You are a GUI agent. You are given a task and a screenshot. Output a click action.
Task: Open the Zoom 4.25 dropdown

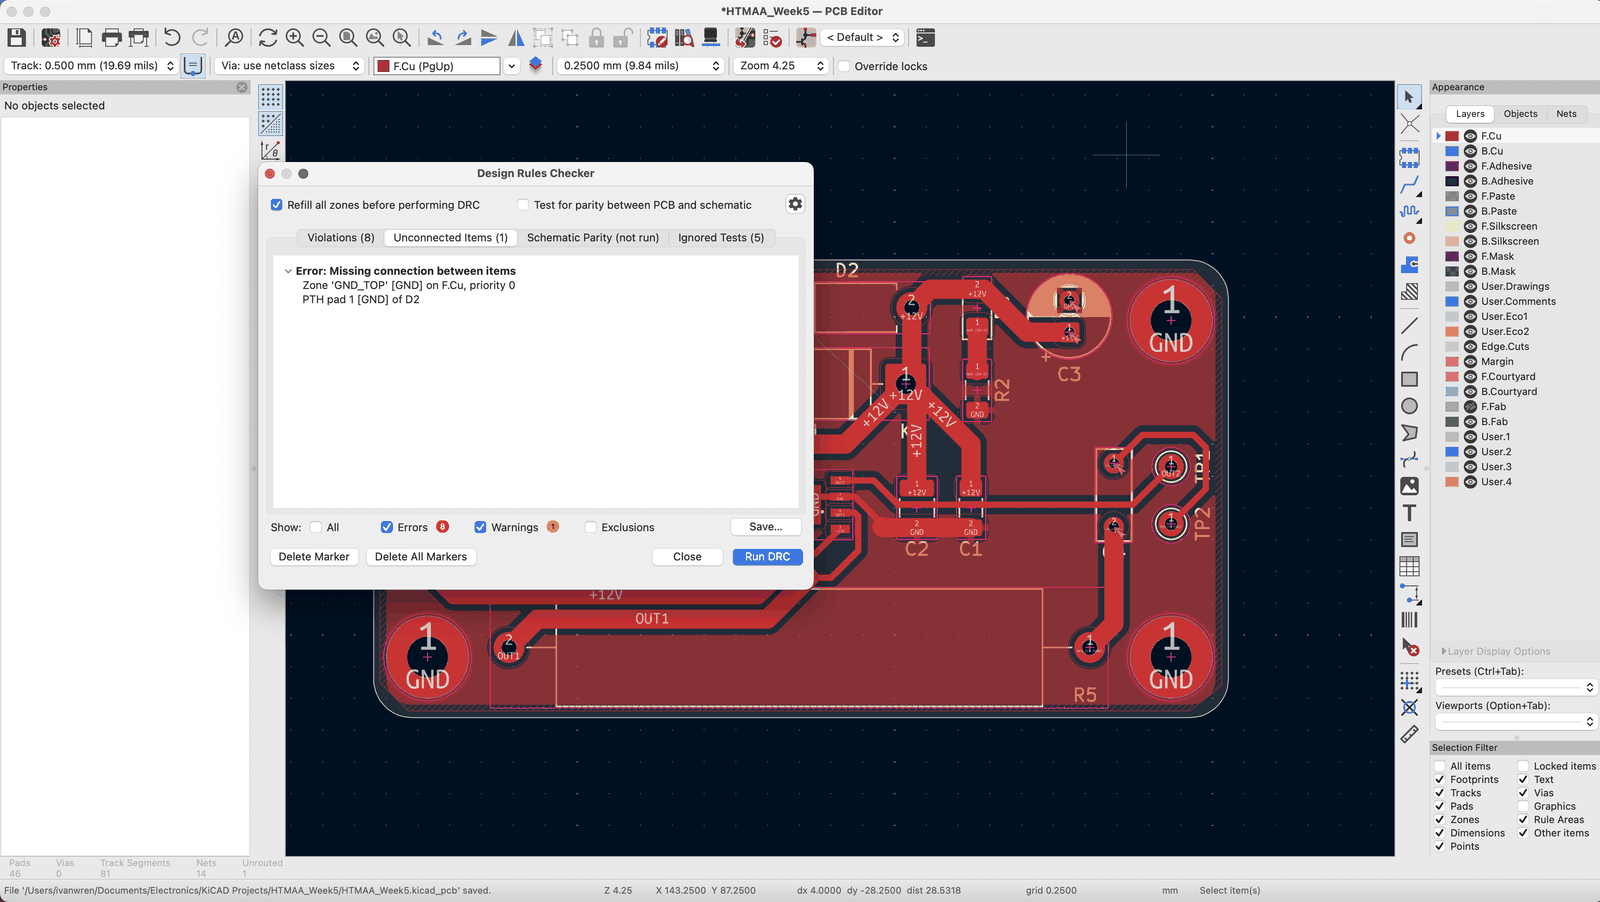pos(782,66)
